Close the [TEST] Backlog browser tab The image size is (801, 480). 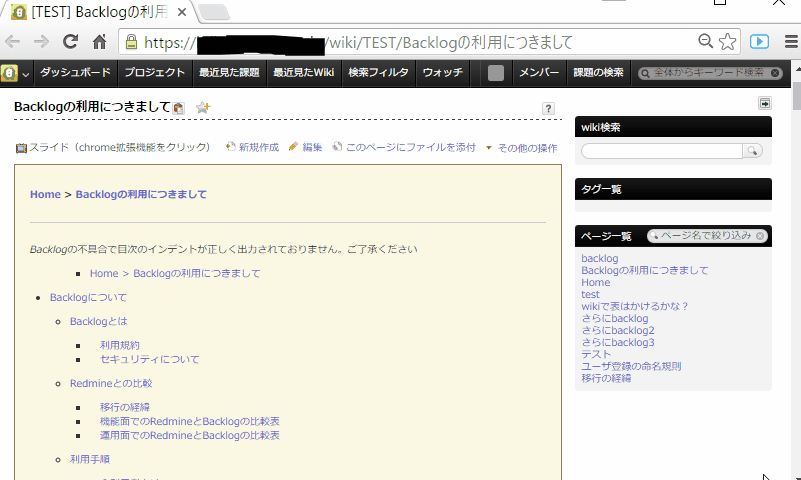181,12
